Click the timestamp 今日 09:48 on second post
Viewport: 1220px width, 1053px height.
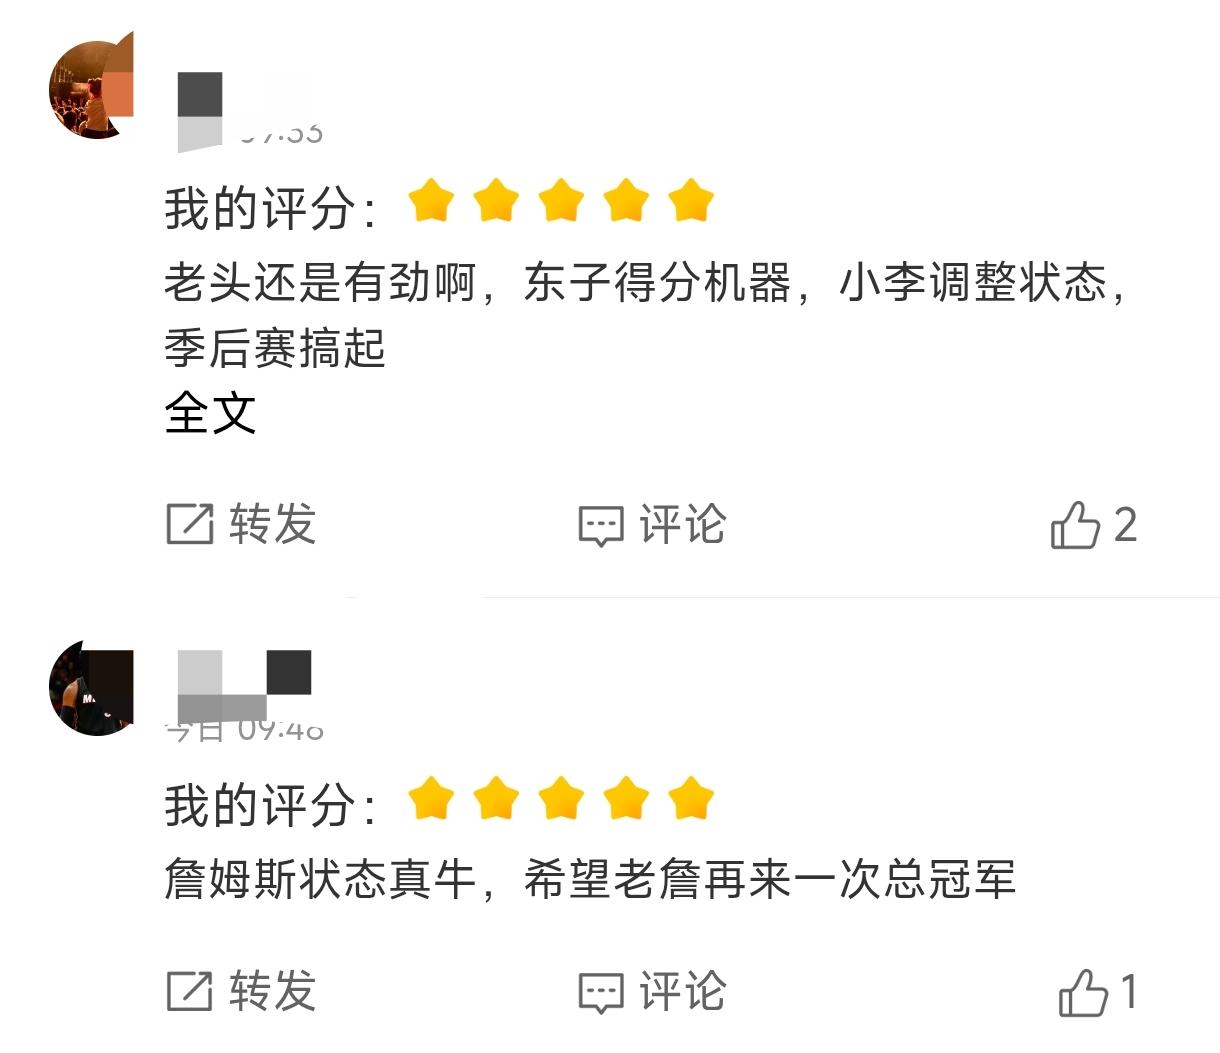pyautogui.click(x=243, y=728)
